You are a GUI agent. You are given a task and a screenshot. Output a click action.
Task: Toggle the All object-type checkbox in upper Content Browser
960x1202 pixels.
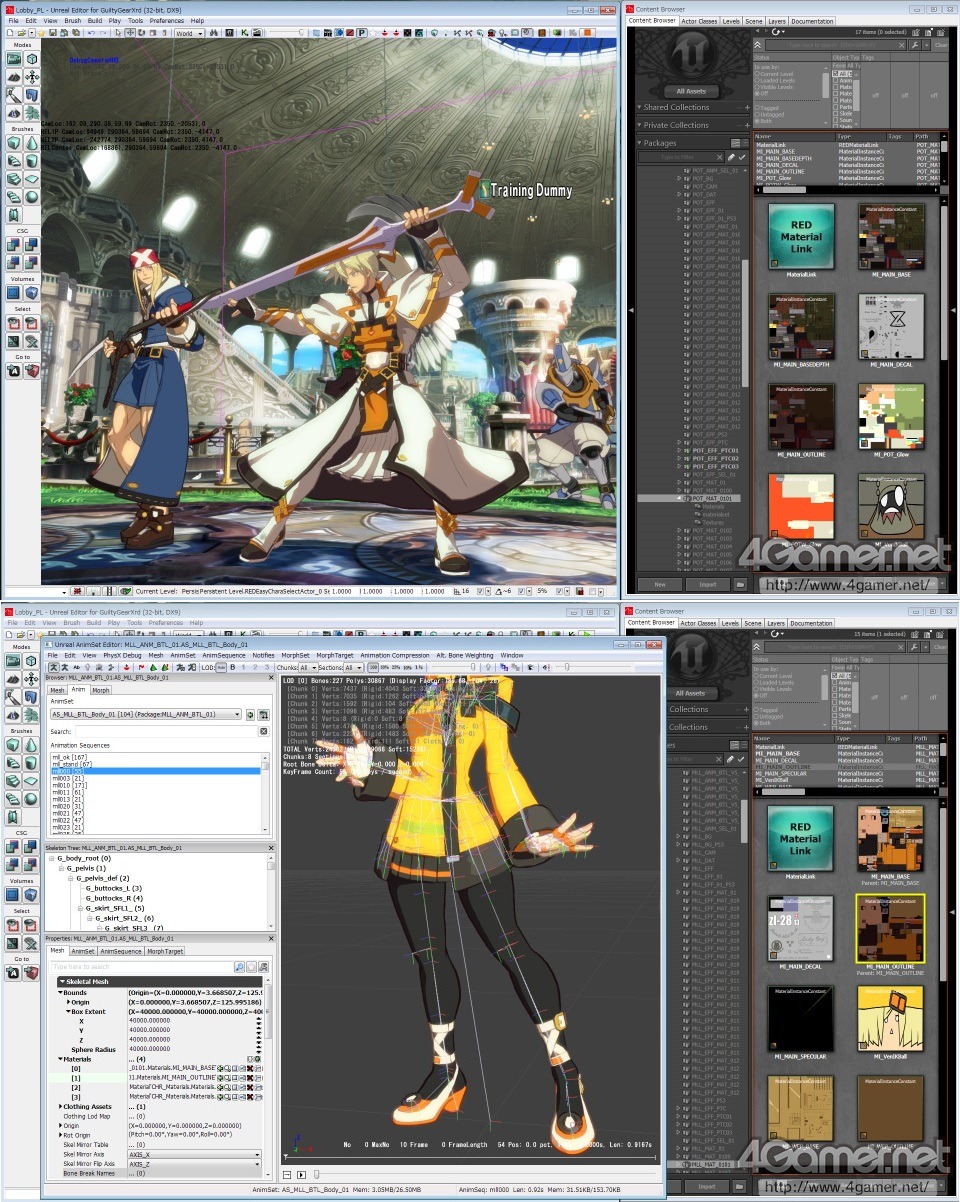tap(836, 74)
